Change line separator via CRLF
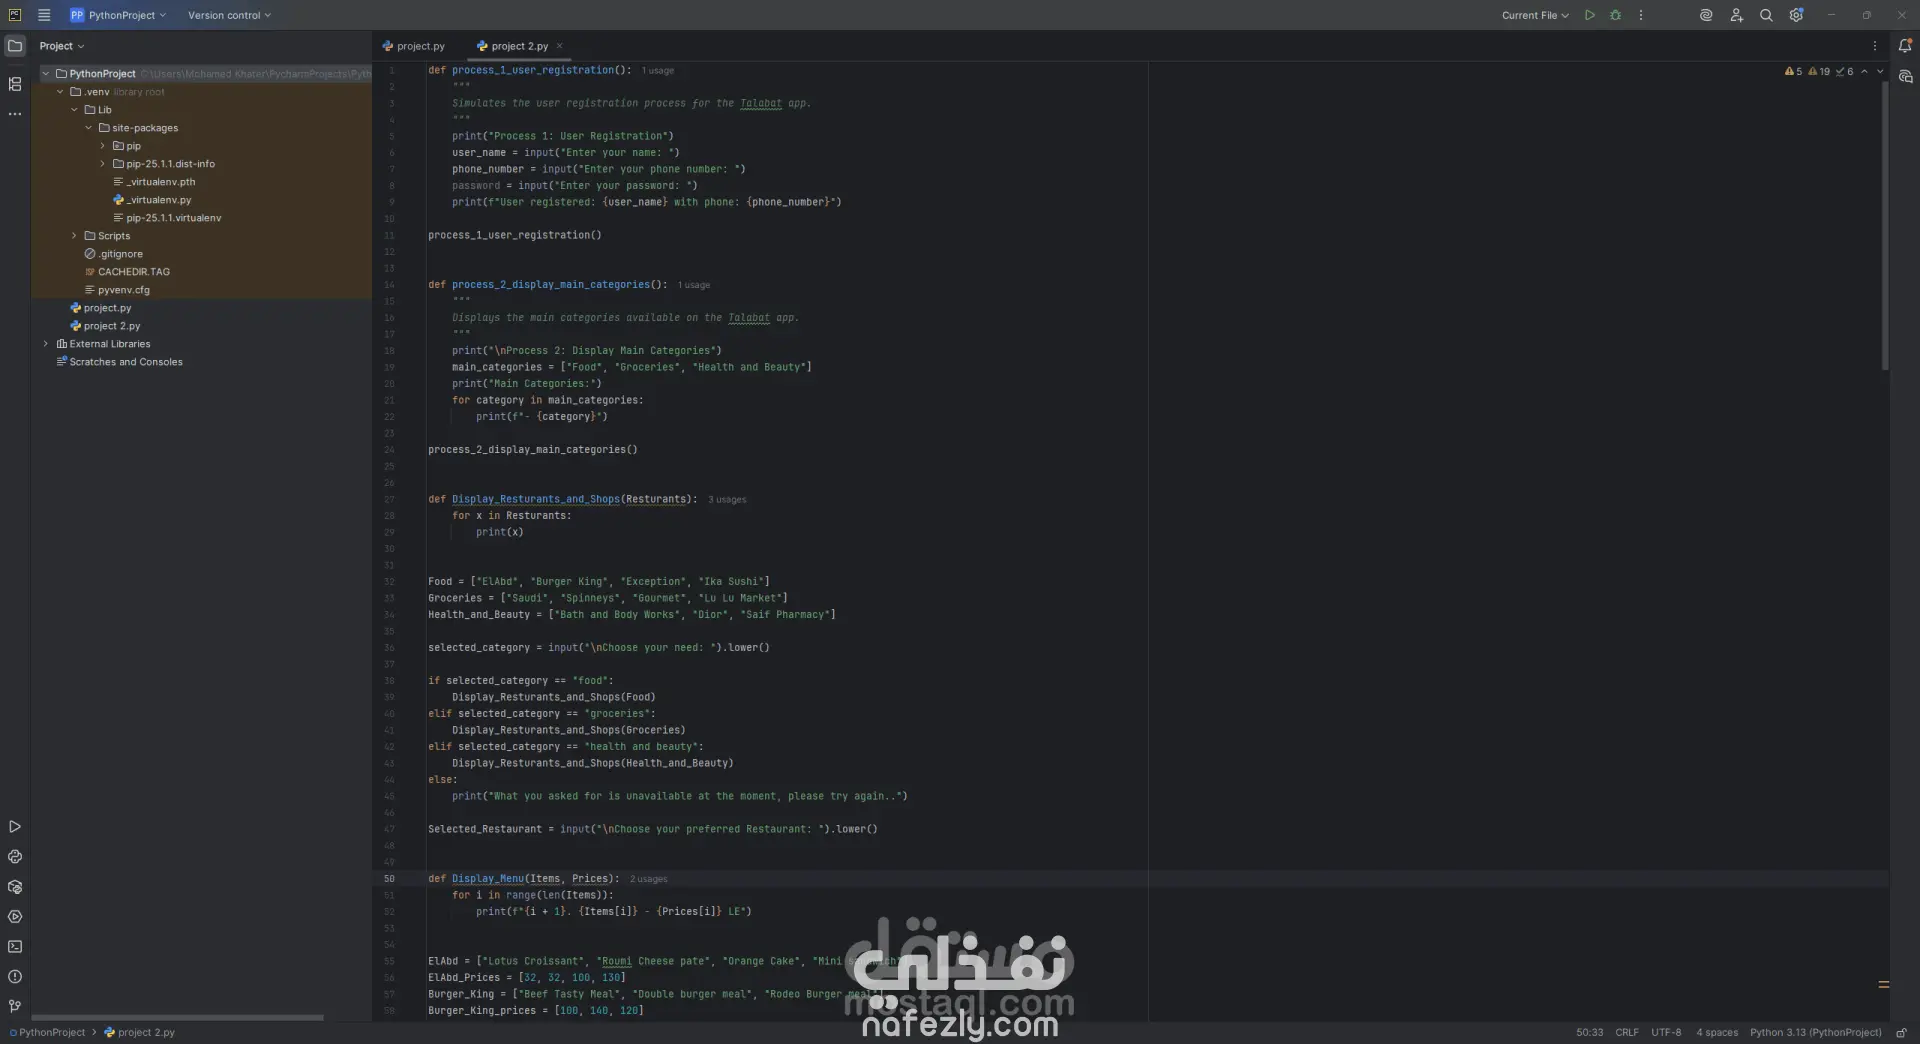The height and width of the screenshot is (1044, 1920). [x=1627, y=1033]
